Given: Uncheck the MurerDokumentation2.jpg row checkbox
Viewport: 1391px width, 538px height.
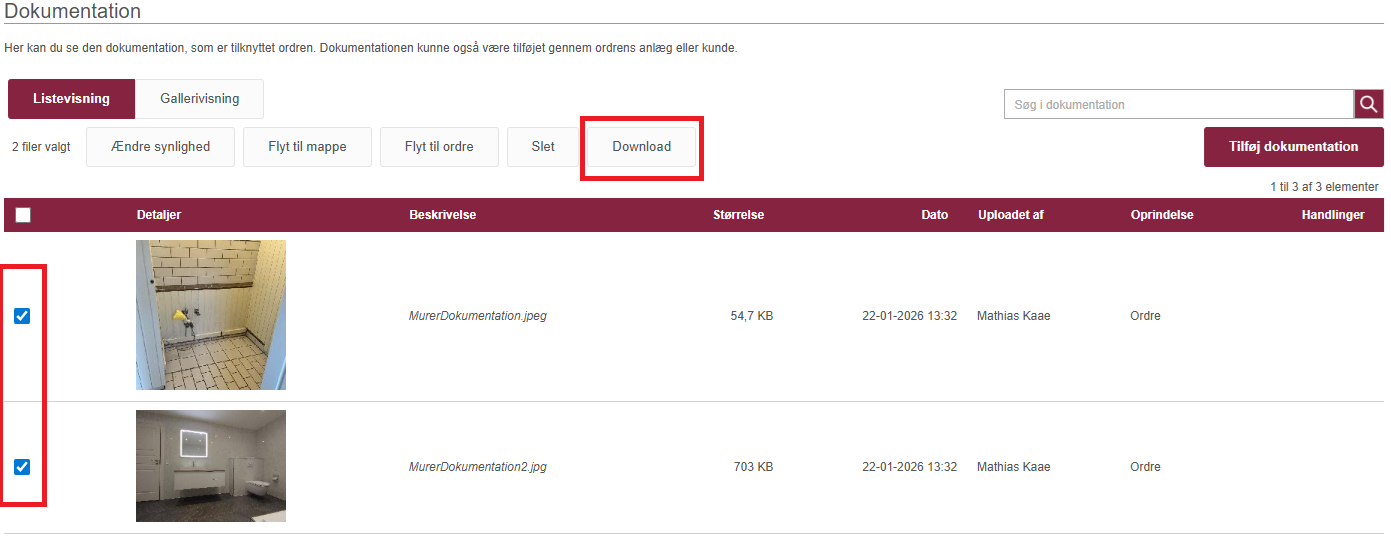Looking at the screenshot, I should (x=22, y=467).
